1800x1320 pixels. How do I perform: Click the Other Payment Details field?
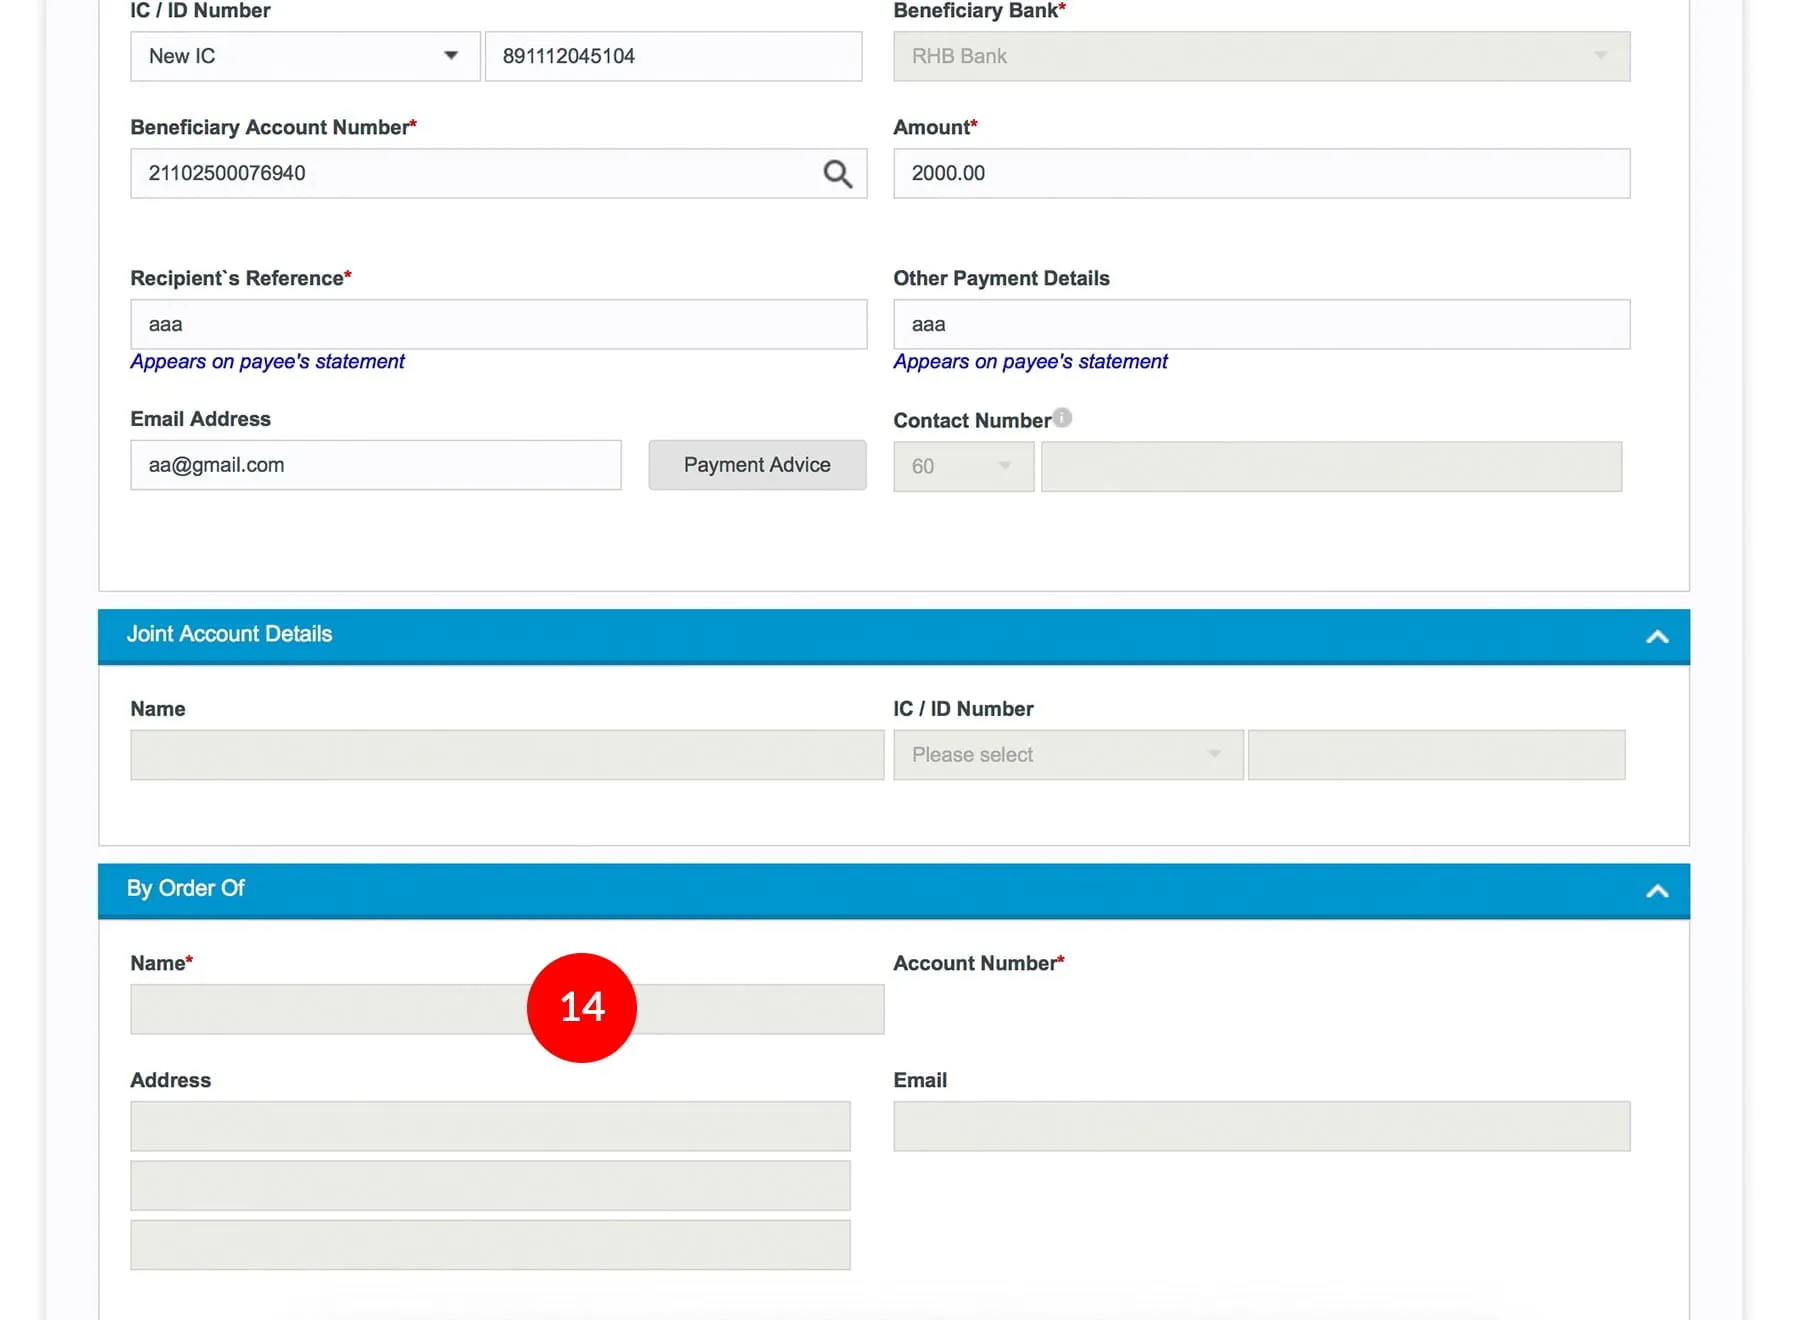pos(1260,325)
